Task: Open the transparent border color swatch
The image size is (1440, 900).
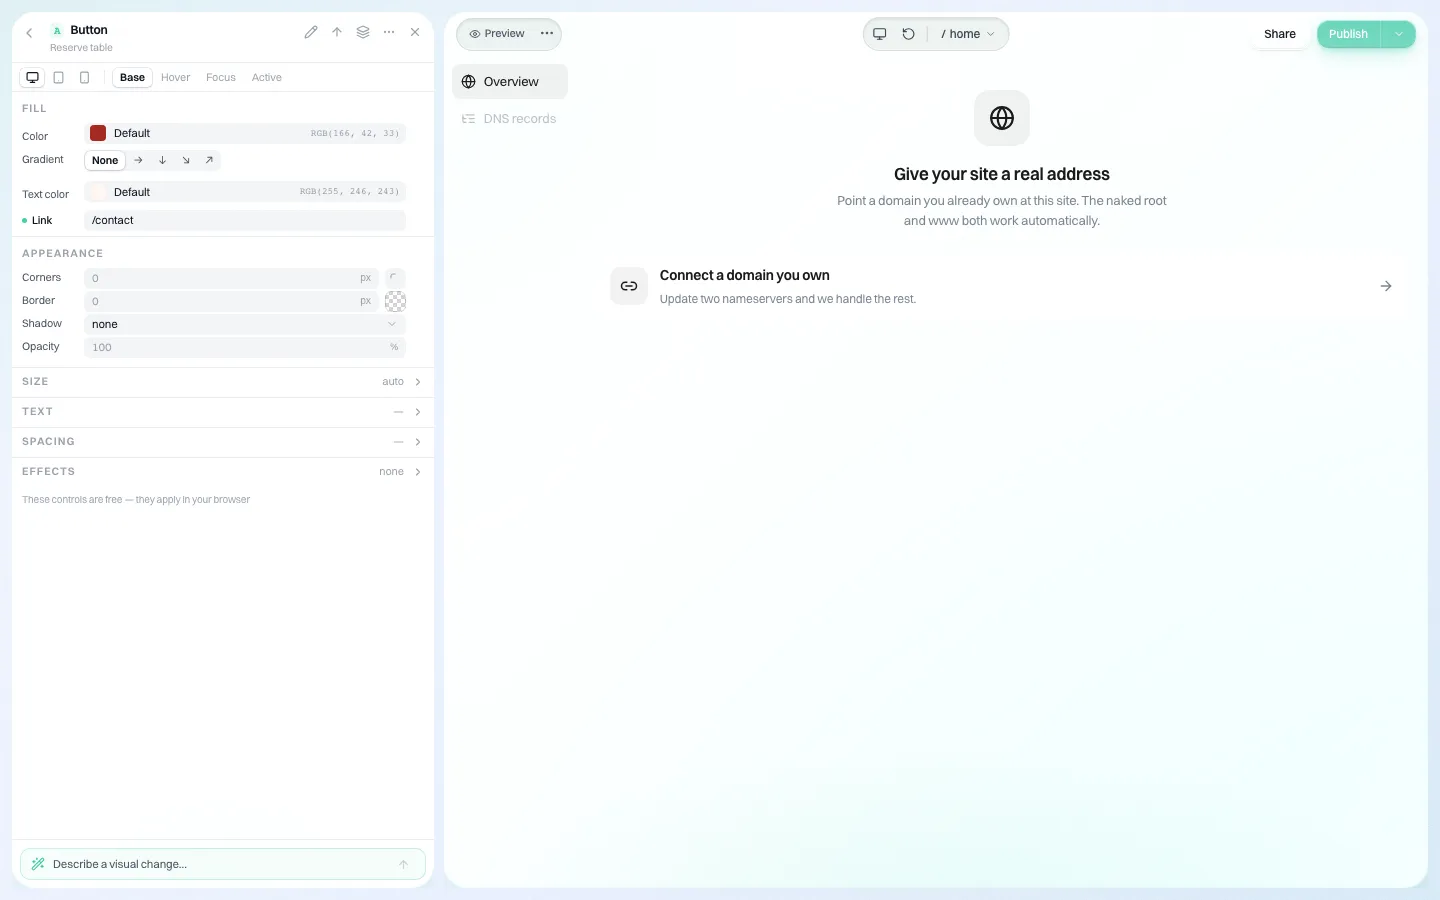Action: pos(395,301)
